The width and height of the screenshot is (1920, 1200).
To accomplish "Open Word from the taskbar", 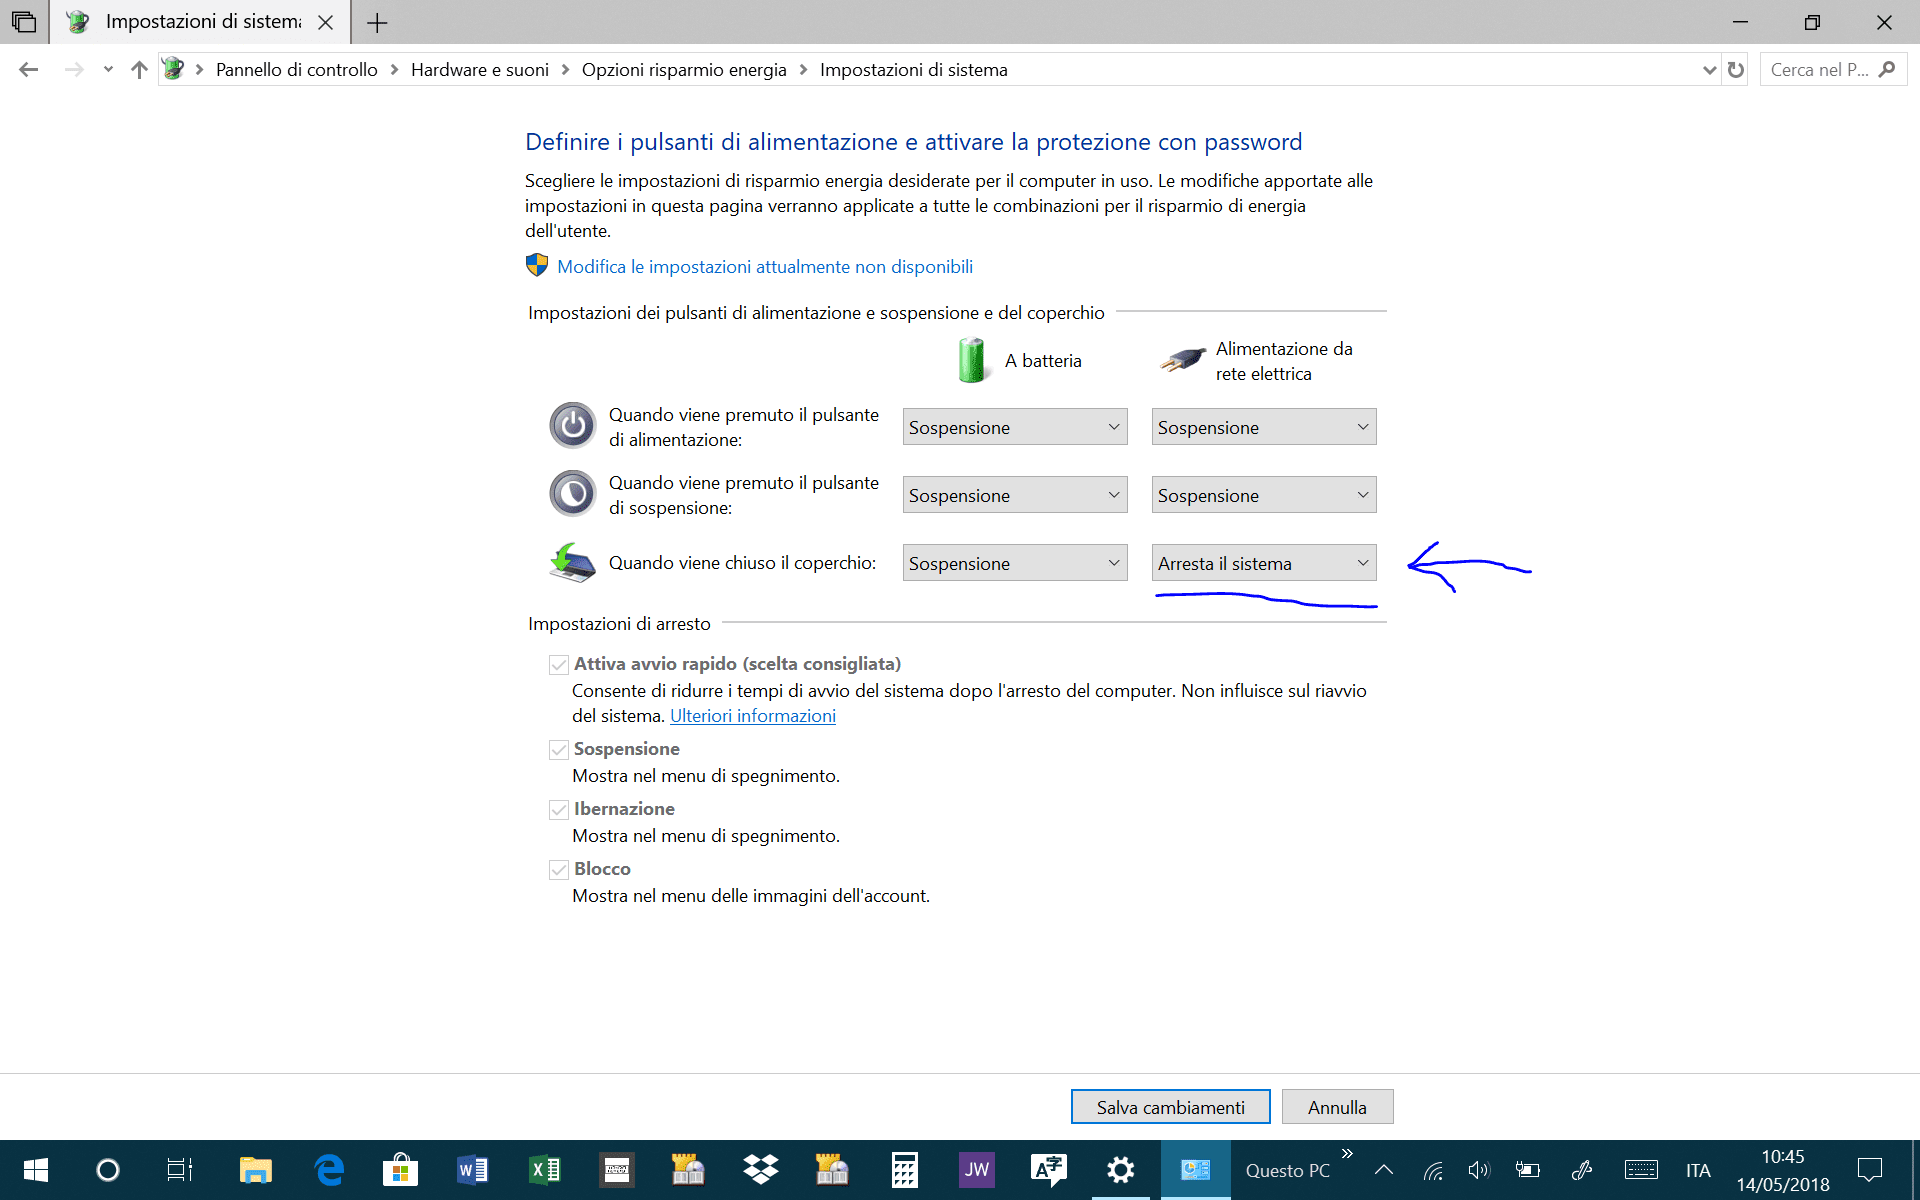I will click(472, 1169).
